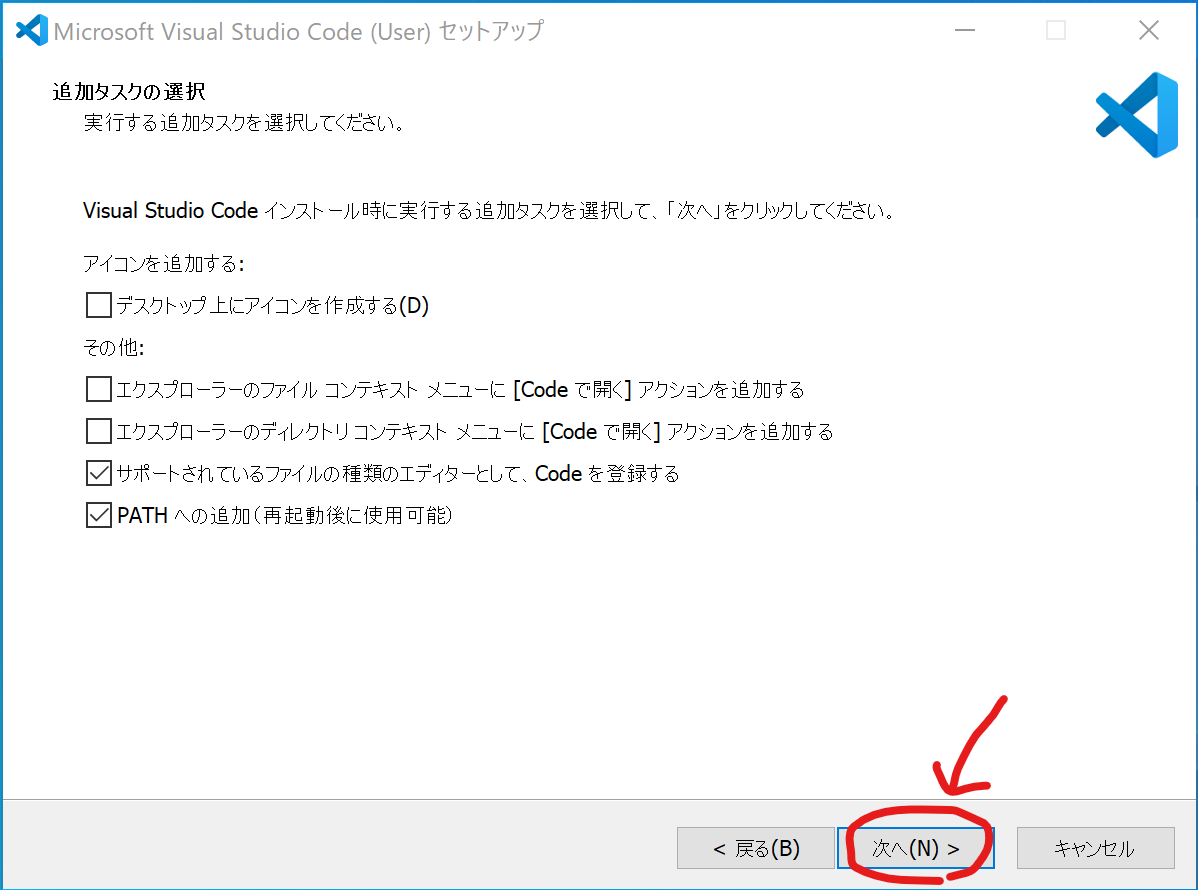Check the ディレクトリ コンテキスト メニュー [Code で開く] box
Image resolution: width=1198 pixels, height=890 pixels.
pos(99,431)
